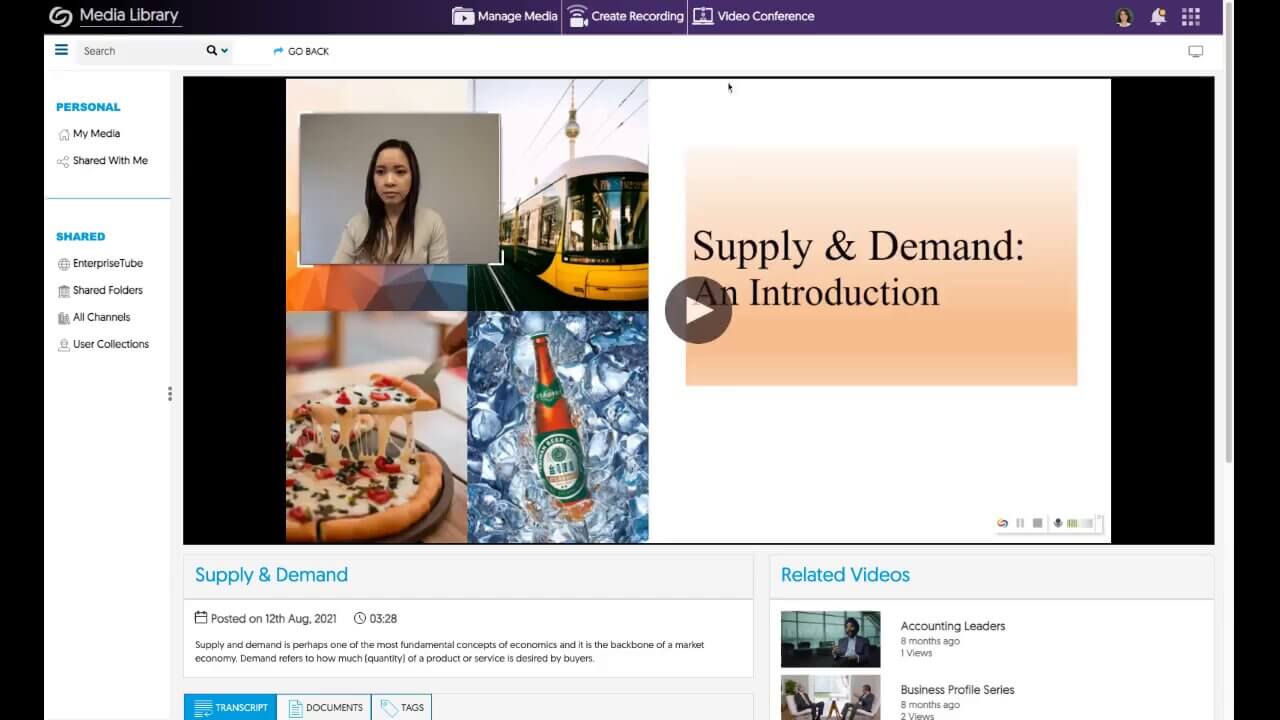This screenshot has height=720, width=1280.
Task: Click the Media Library title text
Action: point(129,15)
